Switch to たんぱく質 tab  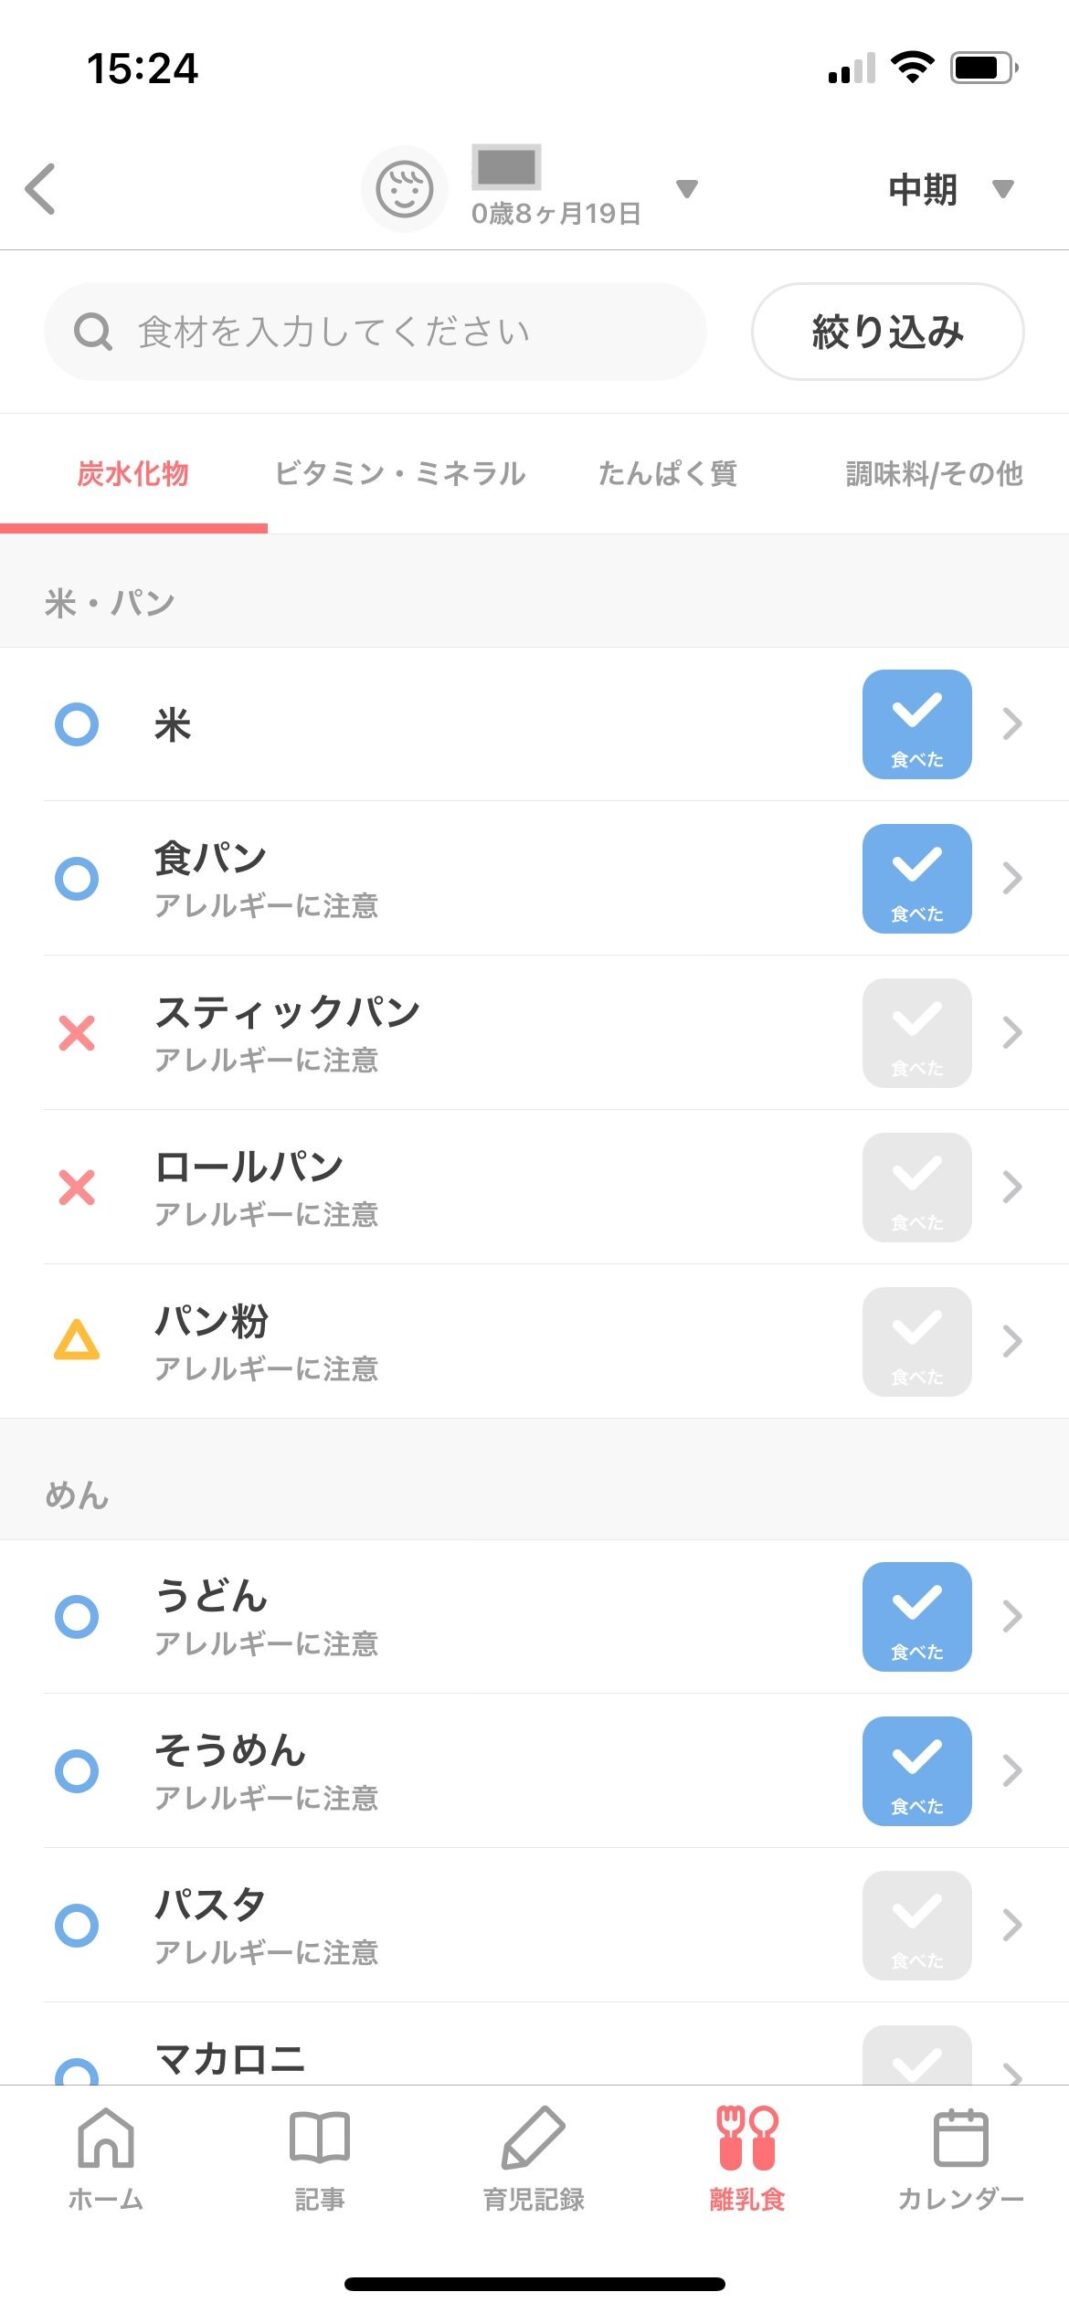(667, 474)
